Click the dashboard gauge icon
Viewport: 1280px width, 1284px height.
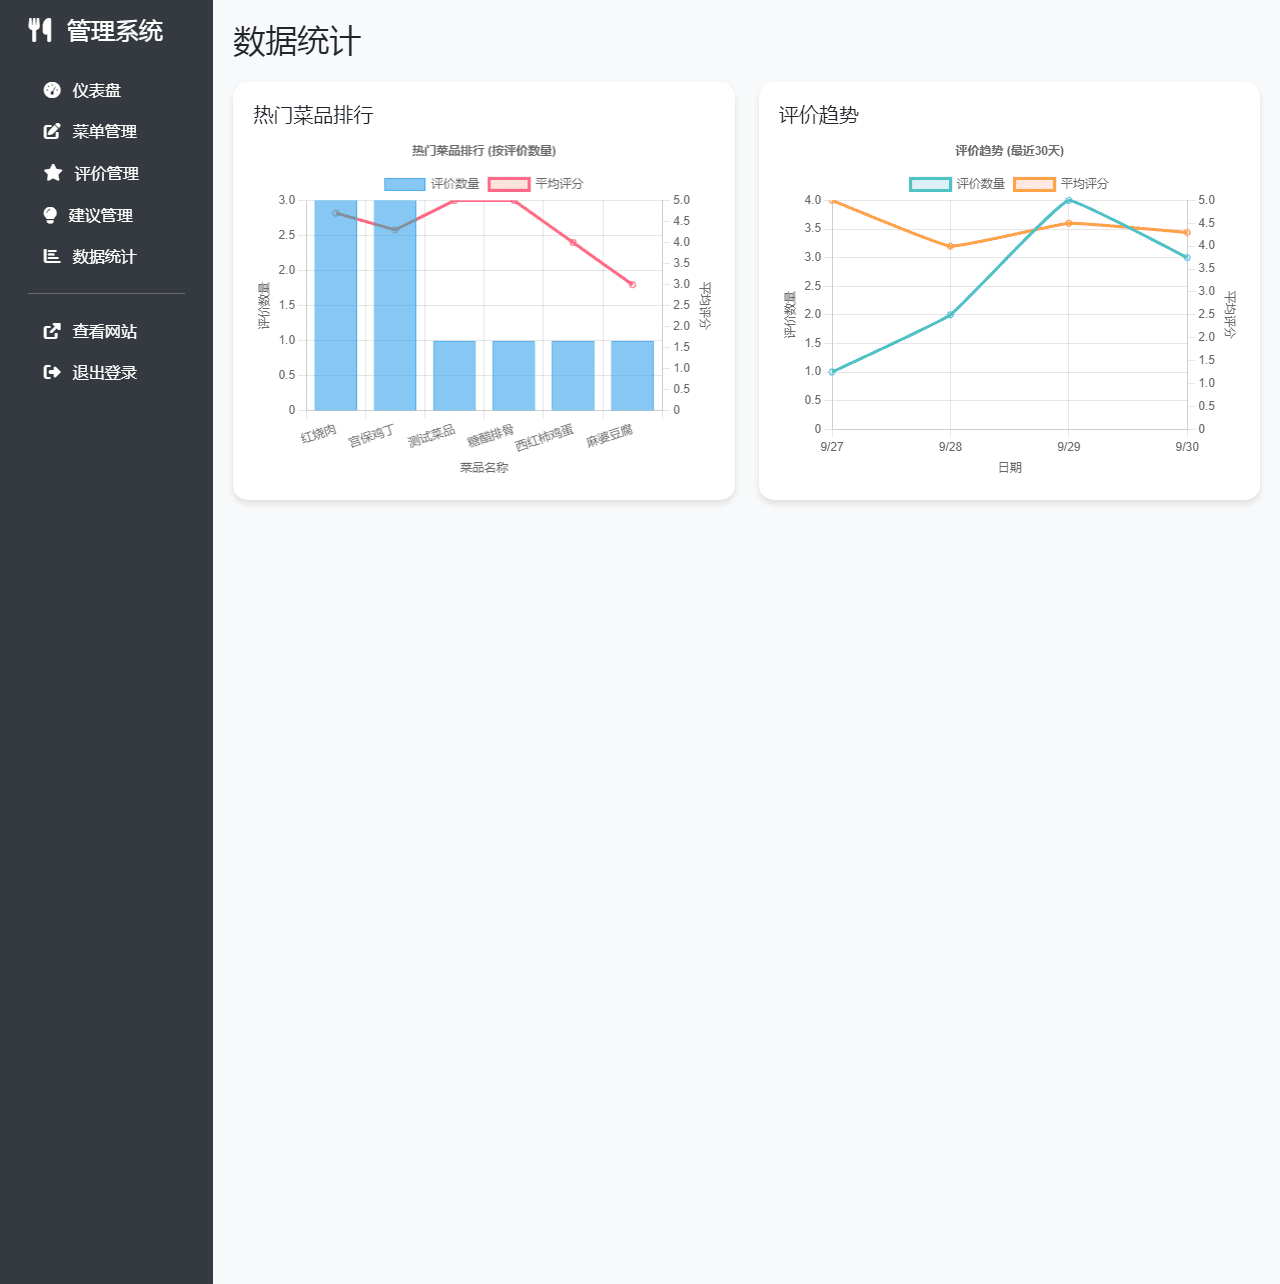pyautogui.click(x=52, y=90)
